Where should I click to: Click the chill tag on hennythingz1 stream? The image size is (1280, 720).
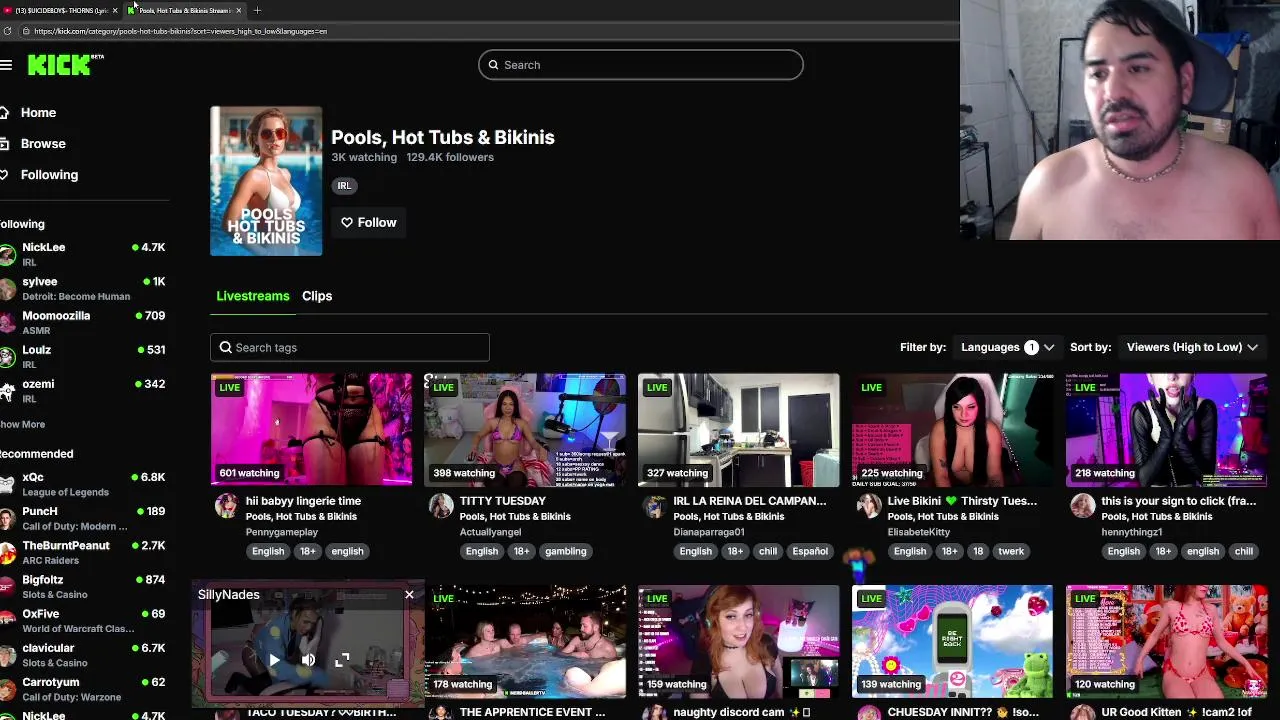(x=1244, y=551)
